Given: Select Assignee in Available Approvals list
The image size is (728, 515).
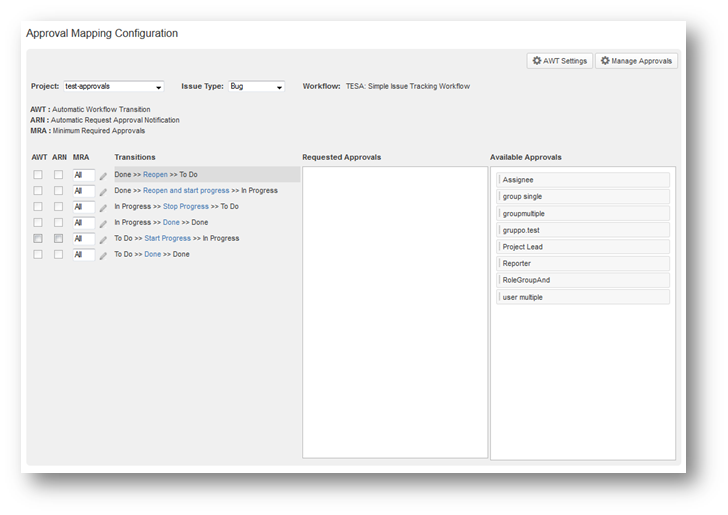Looking at the screenshot, I should click(582, 180).
